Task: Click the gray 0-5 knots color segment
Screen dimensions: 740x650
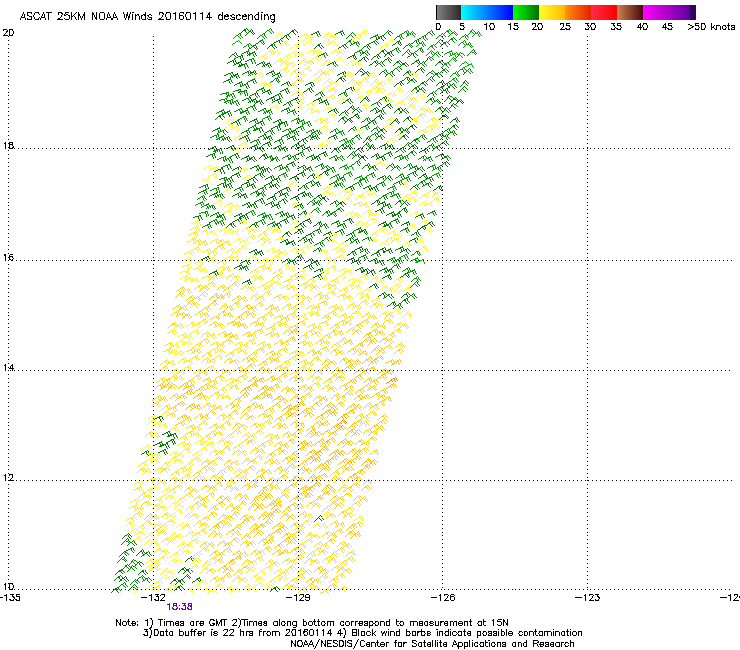Action: [448, 12]
